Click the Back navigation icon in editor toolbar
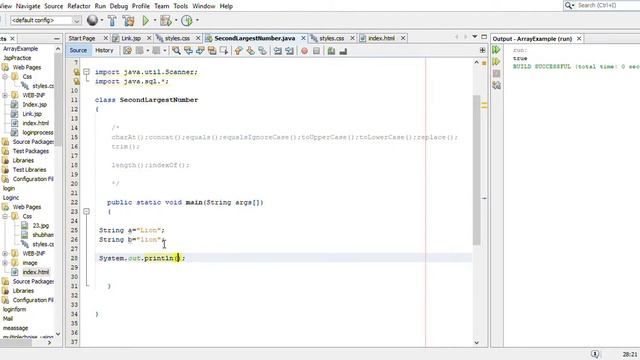 140,51
